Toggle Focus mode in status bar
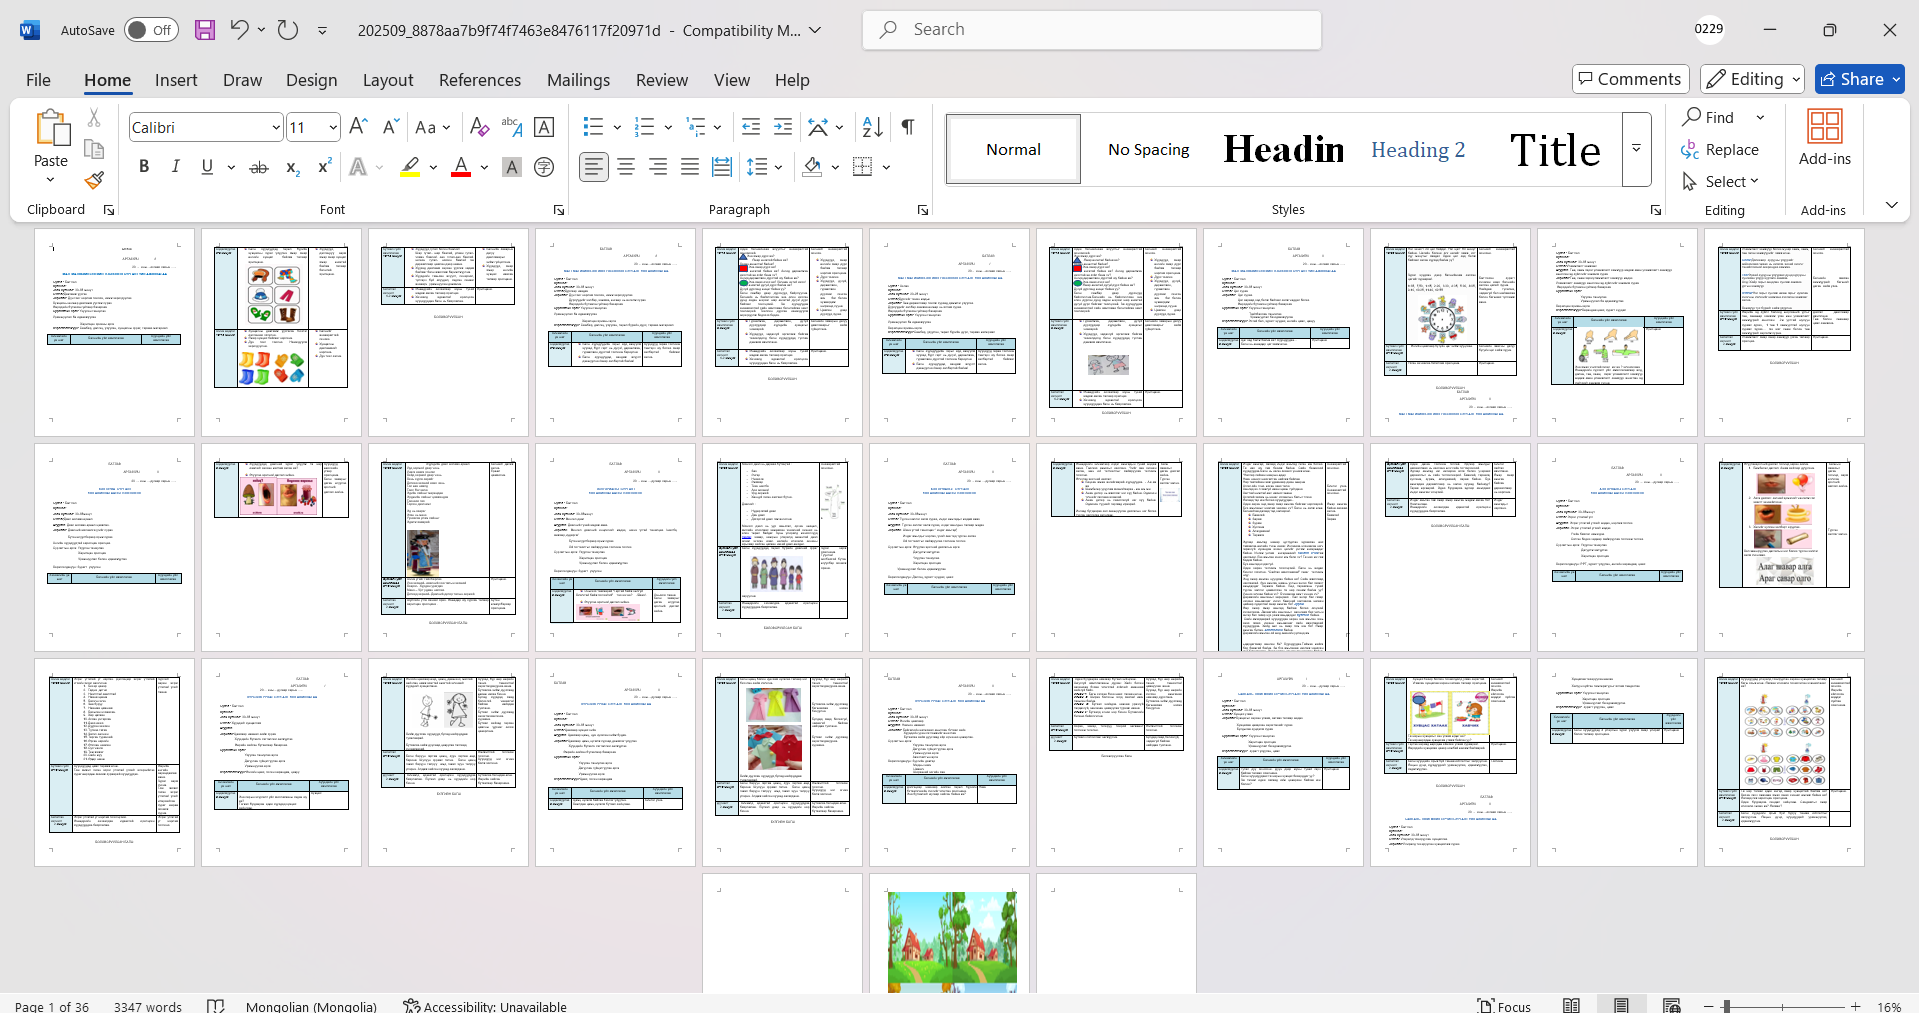 (1505, 1006)
